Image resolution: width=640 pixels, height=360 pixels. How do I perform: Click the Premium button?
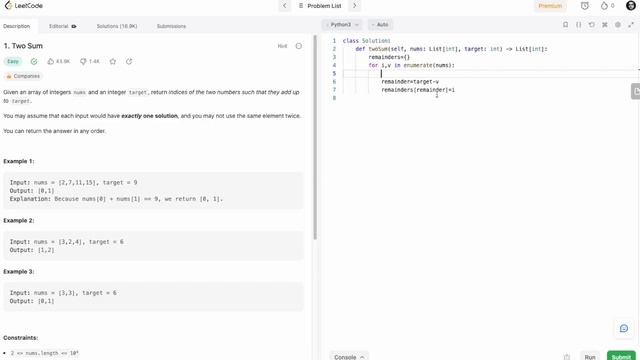(x=550, y=6)
